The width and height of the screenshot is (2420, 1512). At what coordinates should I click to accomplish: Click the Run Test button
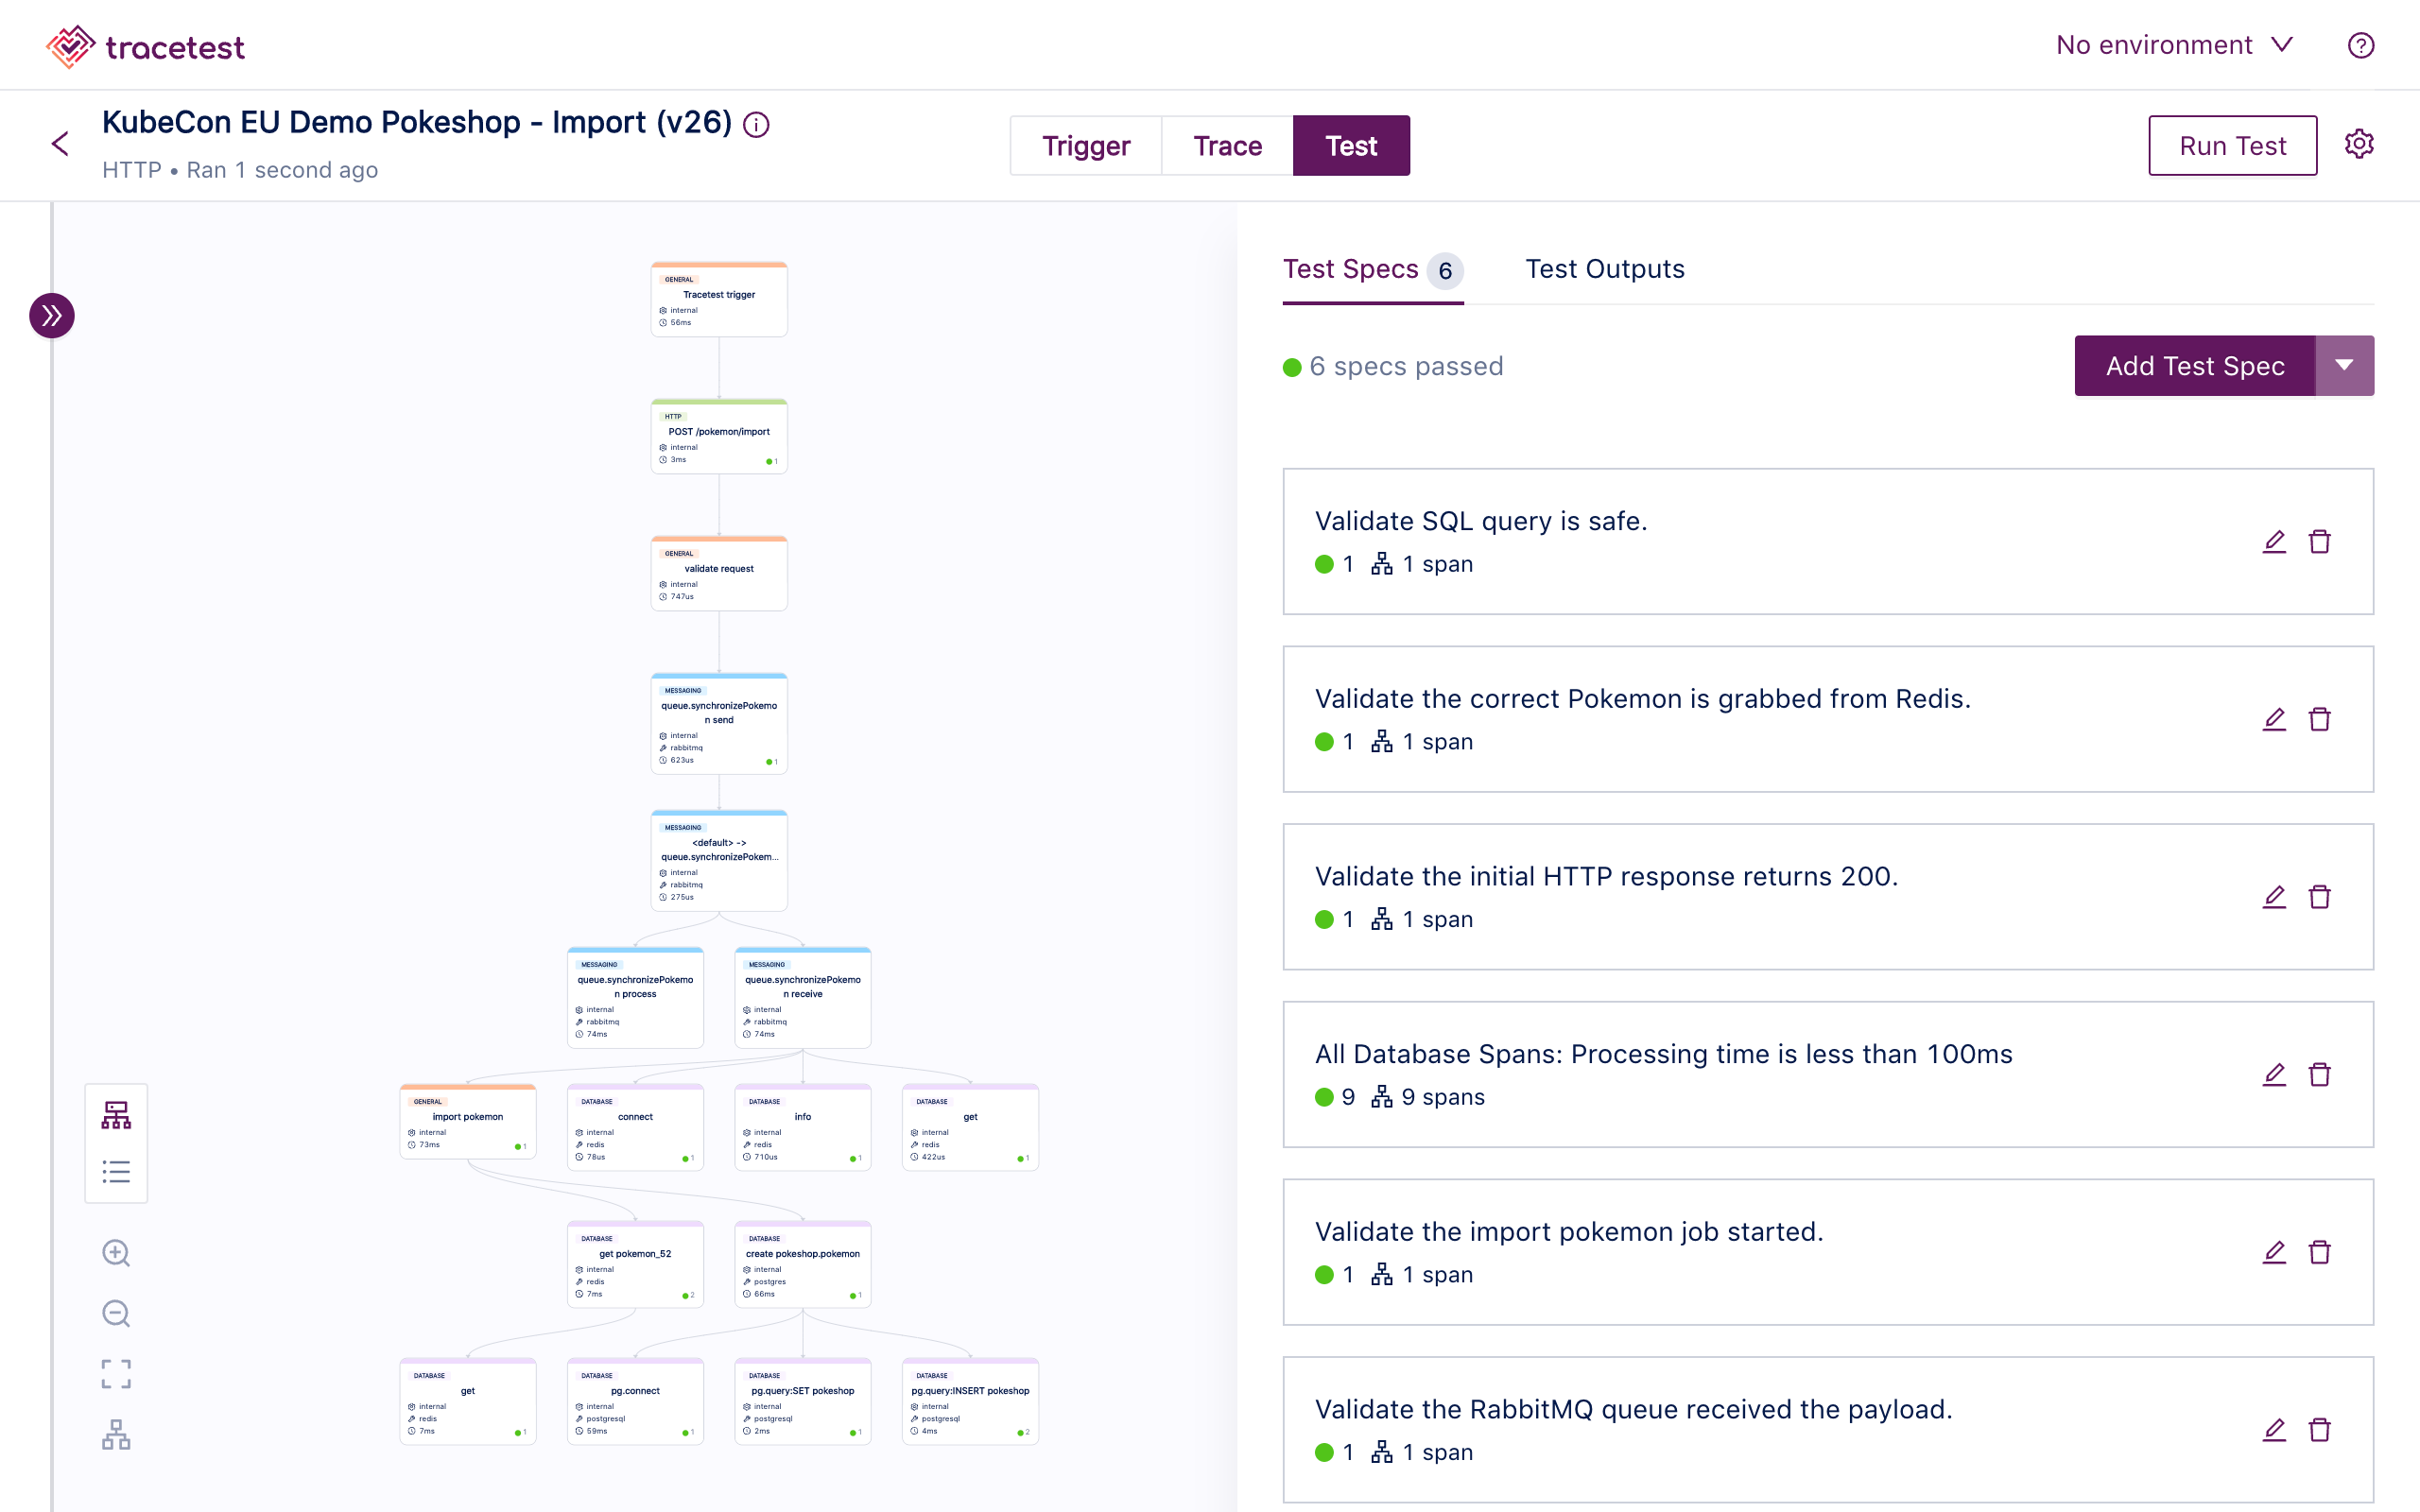click(2232, 146)
